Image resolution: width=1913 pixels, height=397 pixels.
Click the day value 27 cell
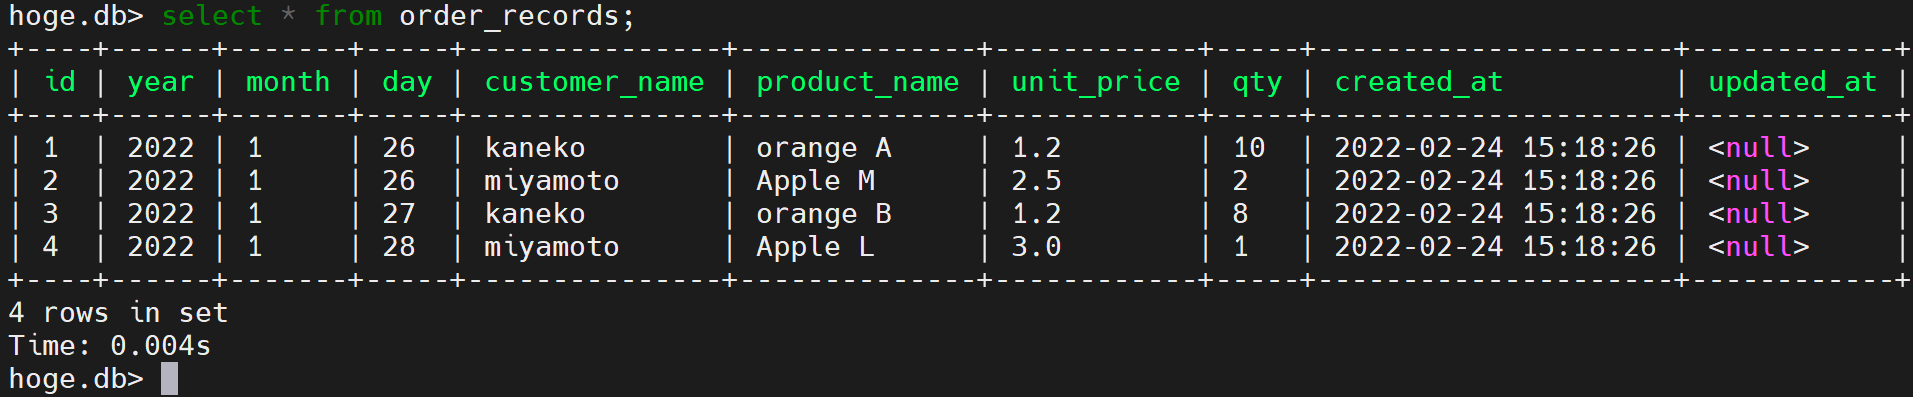coord(398,214)
